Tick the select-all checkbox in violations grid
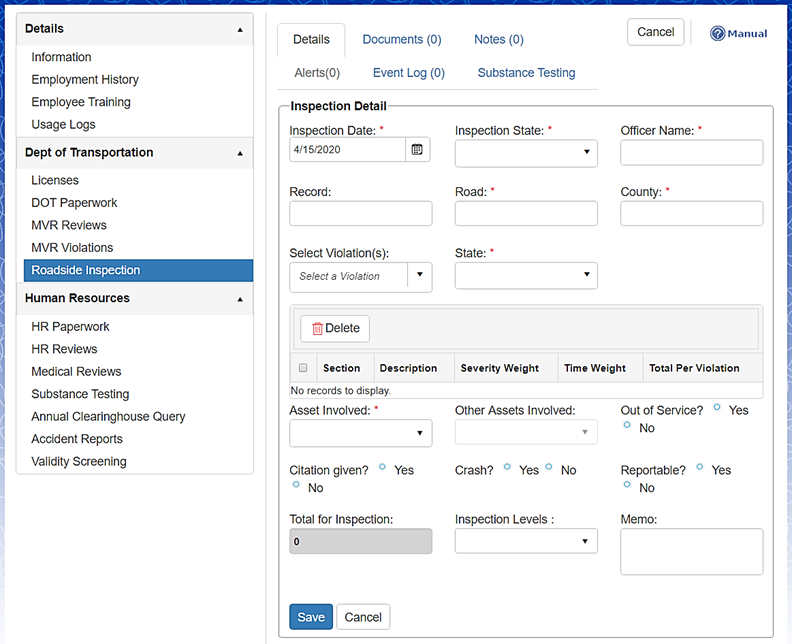The image size is (792, 644). 303,368
